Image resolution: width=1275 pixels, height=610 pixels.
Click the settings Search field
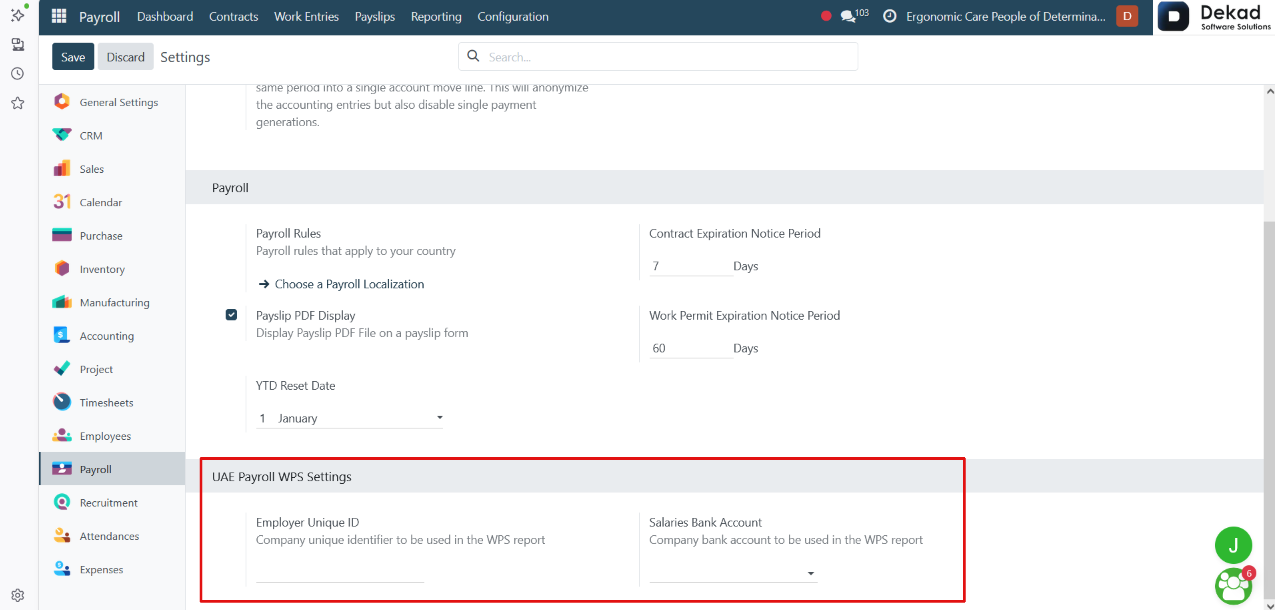point(658,57)
